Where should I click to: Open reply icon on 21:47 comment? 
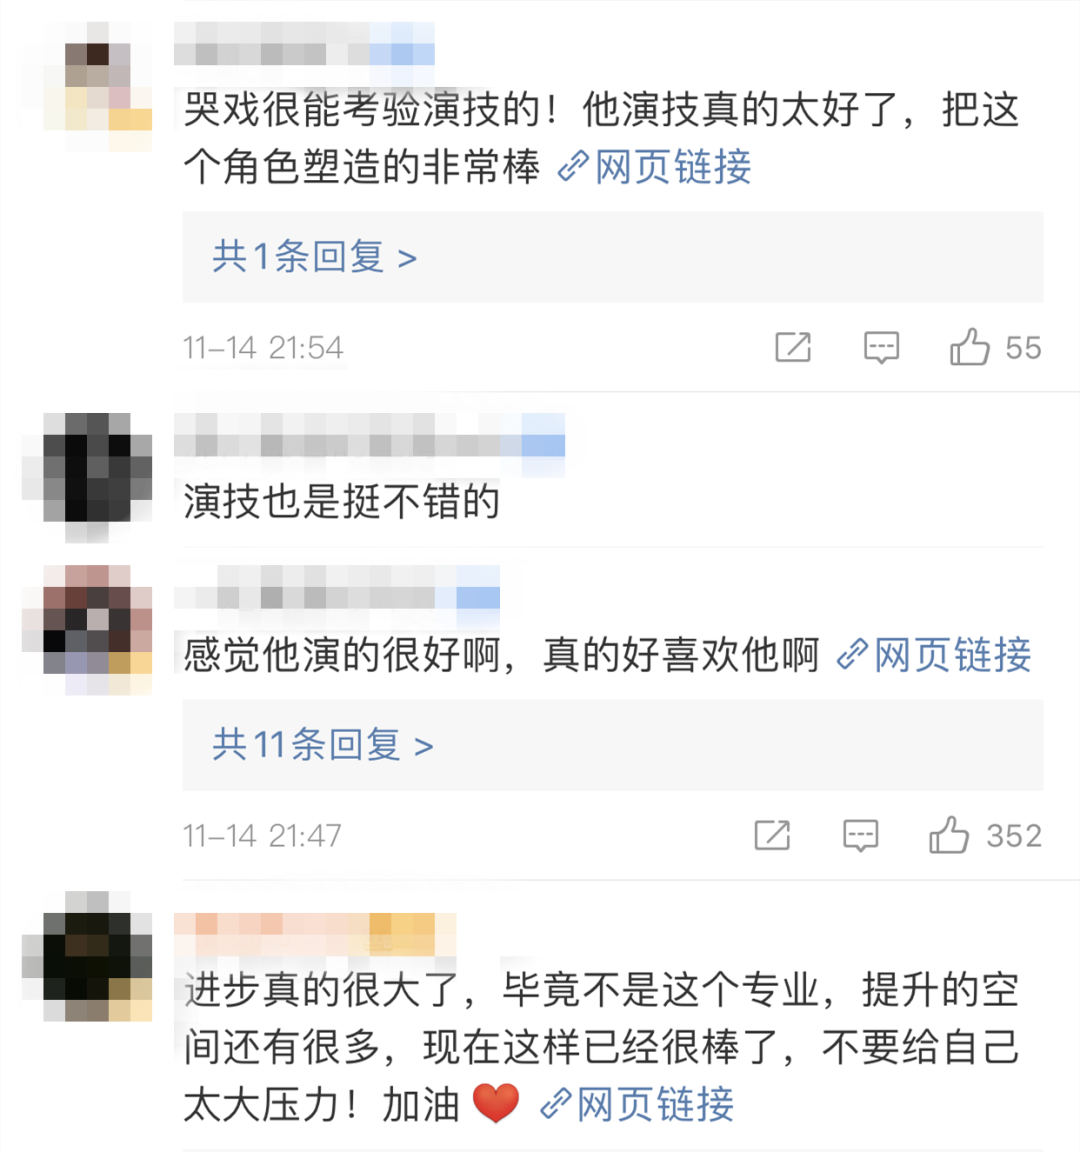coord(860,835)
